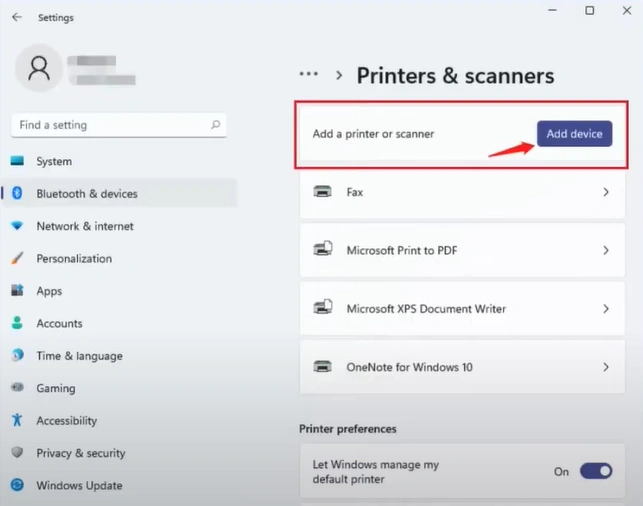Screen dimensions: 643x506
Task: Select the System monitor icon
Action: click(17, 161)
